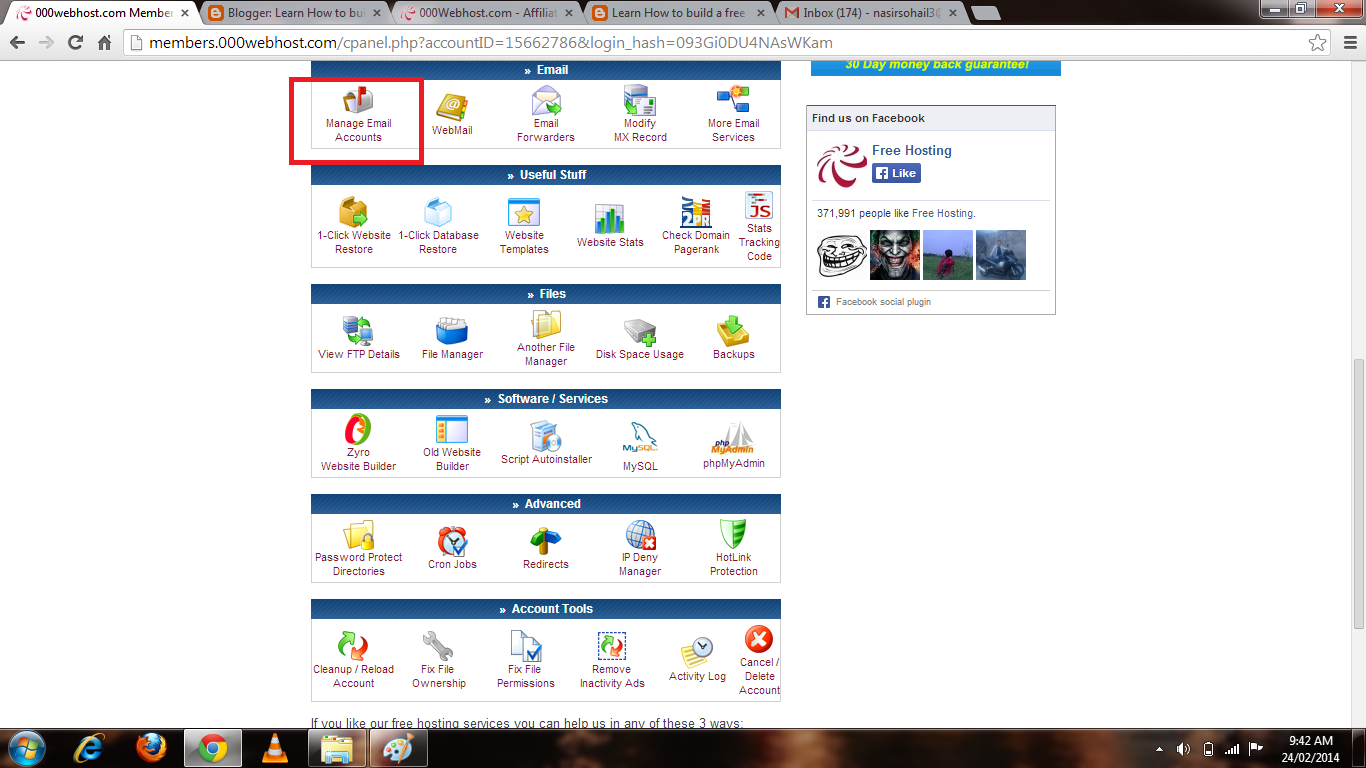This screenshot has height=768, width=1366.
Task: Launch Firefox from taskbar
Action: coord(151,748)
